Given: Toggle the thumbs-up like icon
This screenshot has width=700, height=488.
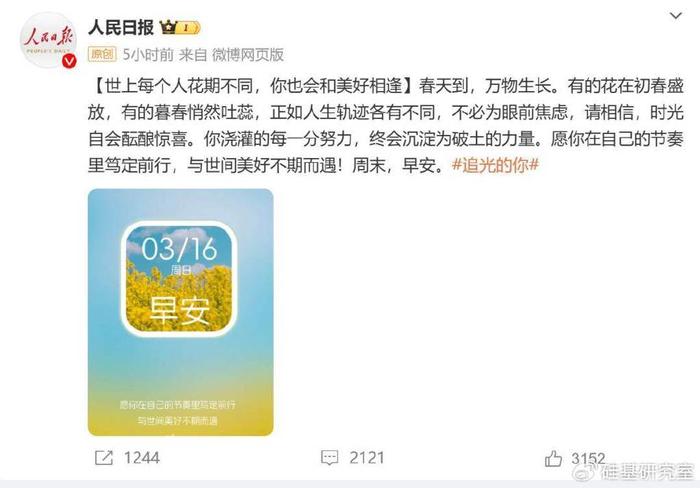Looking at the screenshot, I should (553, 458).
